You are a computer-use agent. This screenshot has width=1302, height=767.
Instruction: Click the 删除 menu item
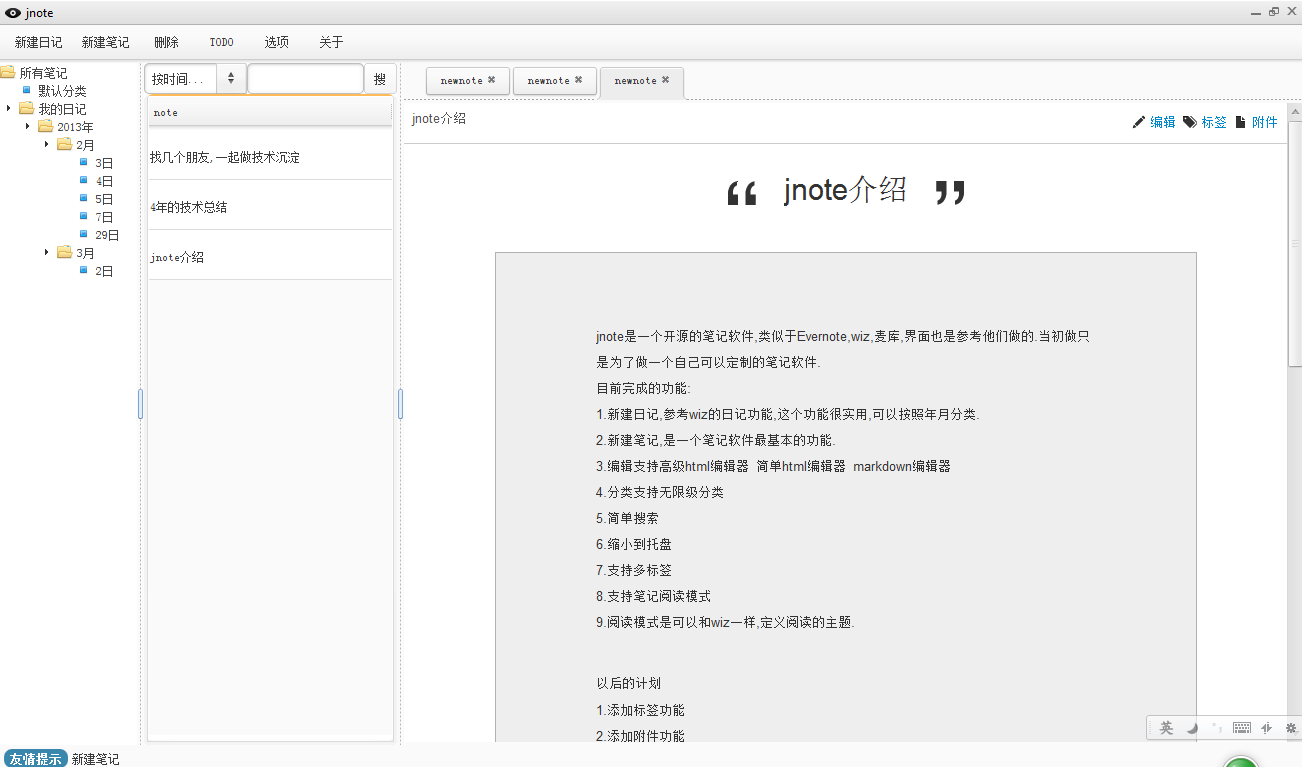pyautogui.click(x=166, y=42)
